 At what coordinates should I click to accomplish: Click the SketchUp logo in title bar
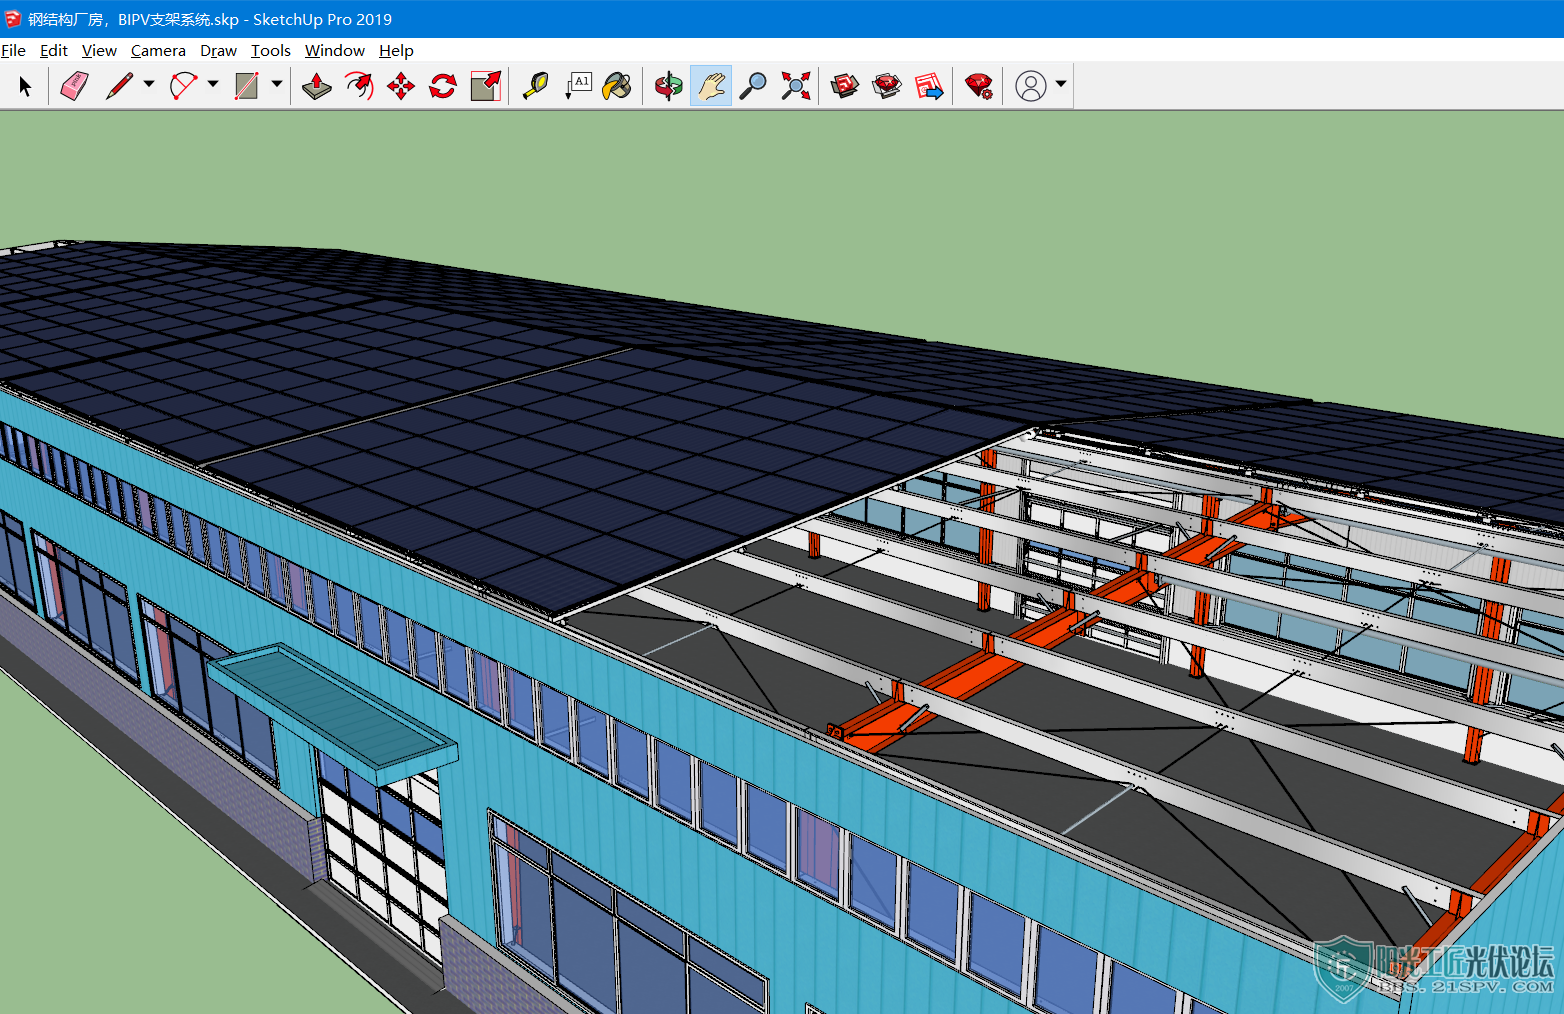click(13, 19)
